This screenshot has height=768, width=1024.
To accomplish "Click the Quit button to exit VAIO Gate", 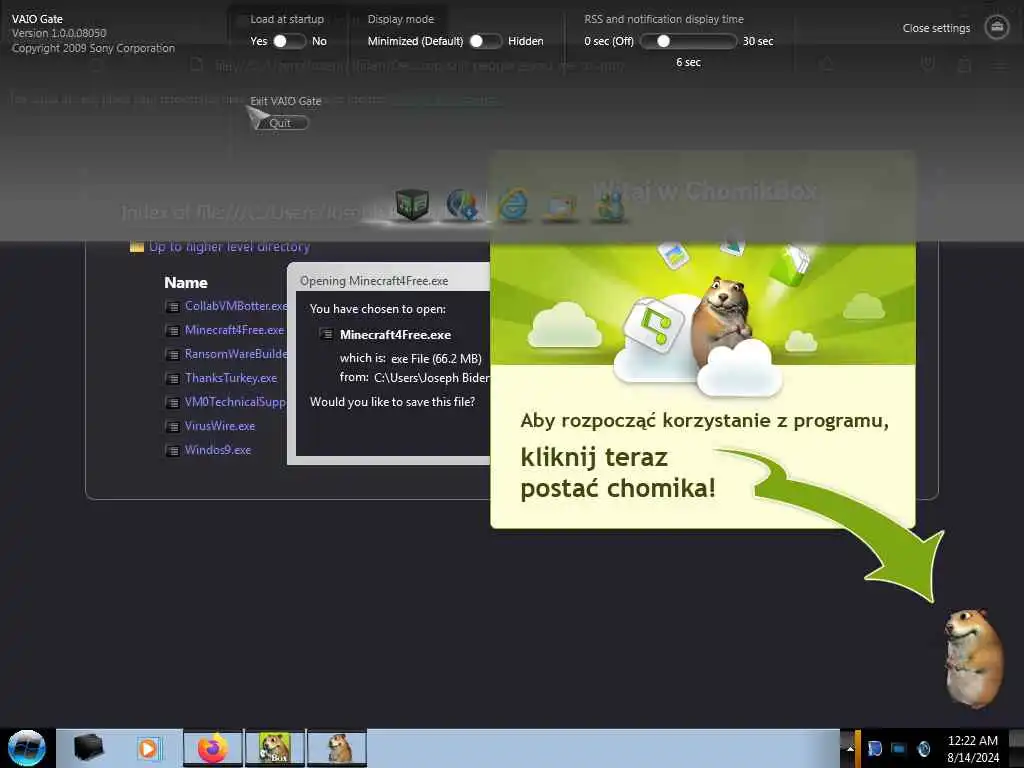I will pos(280,123).
